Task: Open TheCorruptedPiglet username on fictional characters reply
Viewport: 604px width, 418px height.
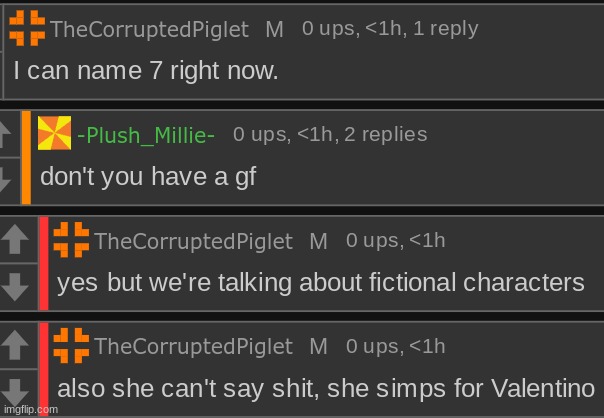Action: [193, 242]
